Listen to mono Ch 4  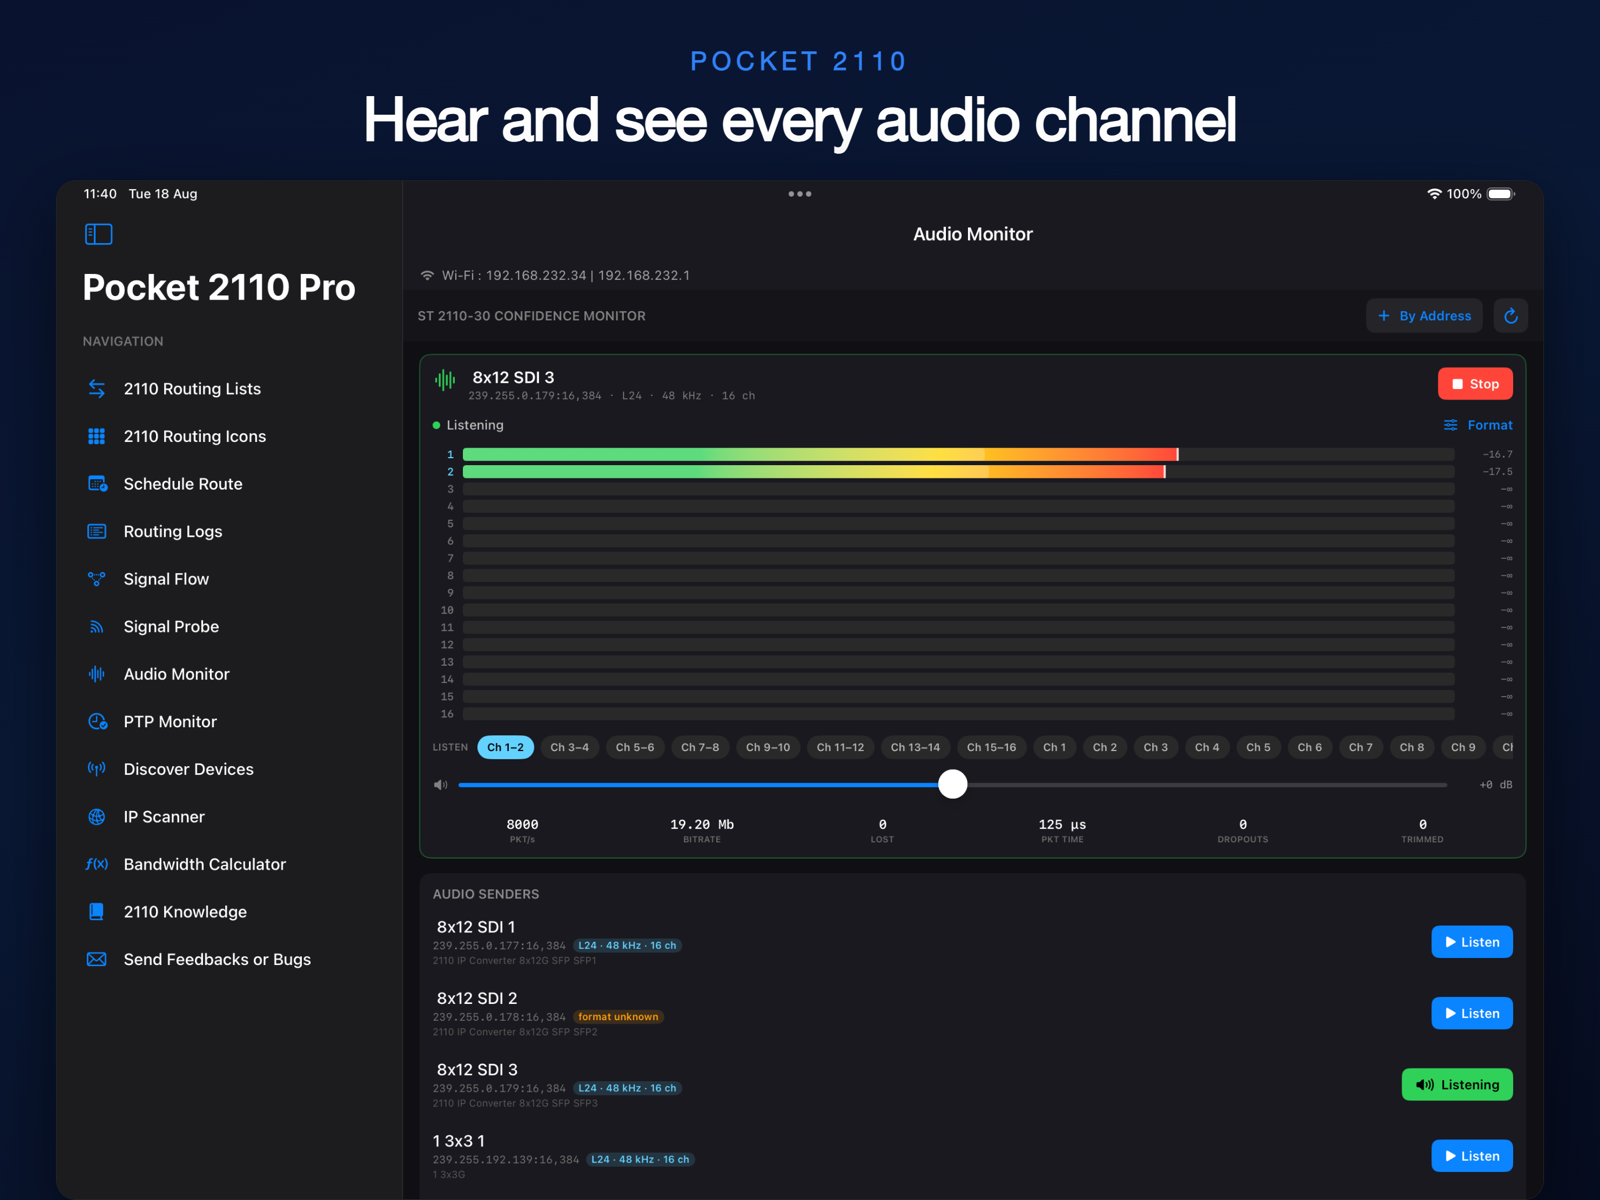[x=1207, y=747]
